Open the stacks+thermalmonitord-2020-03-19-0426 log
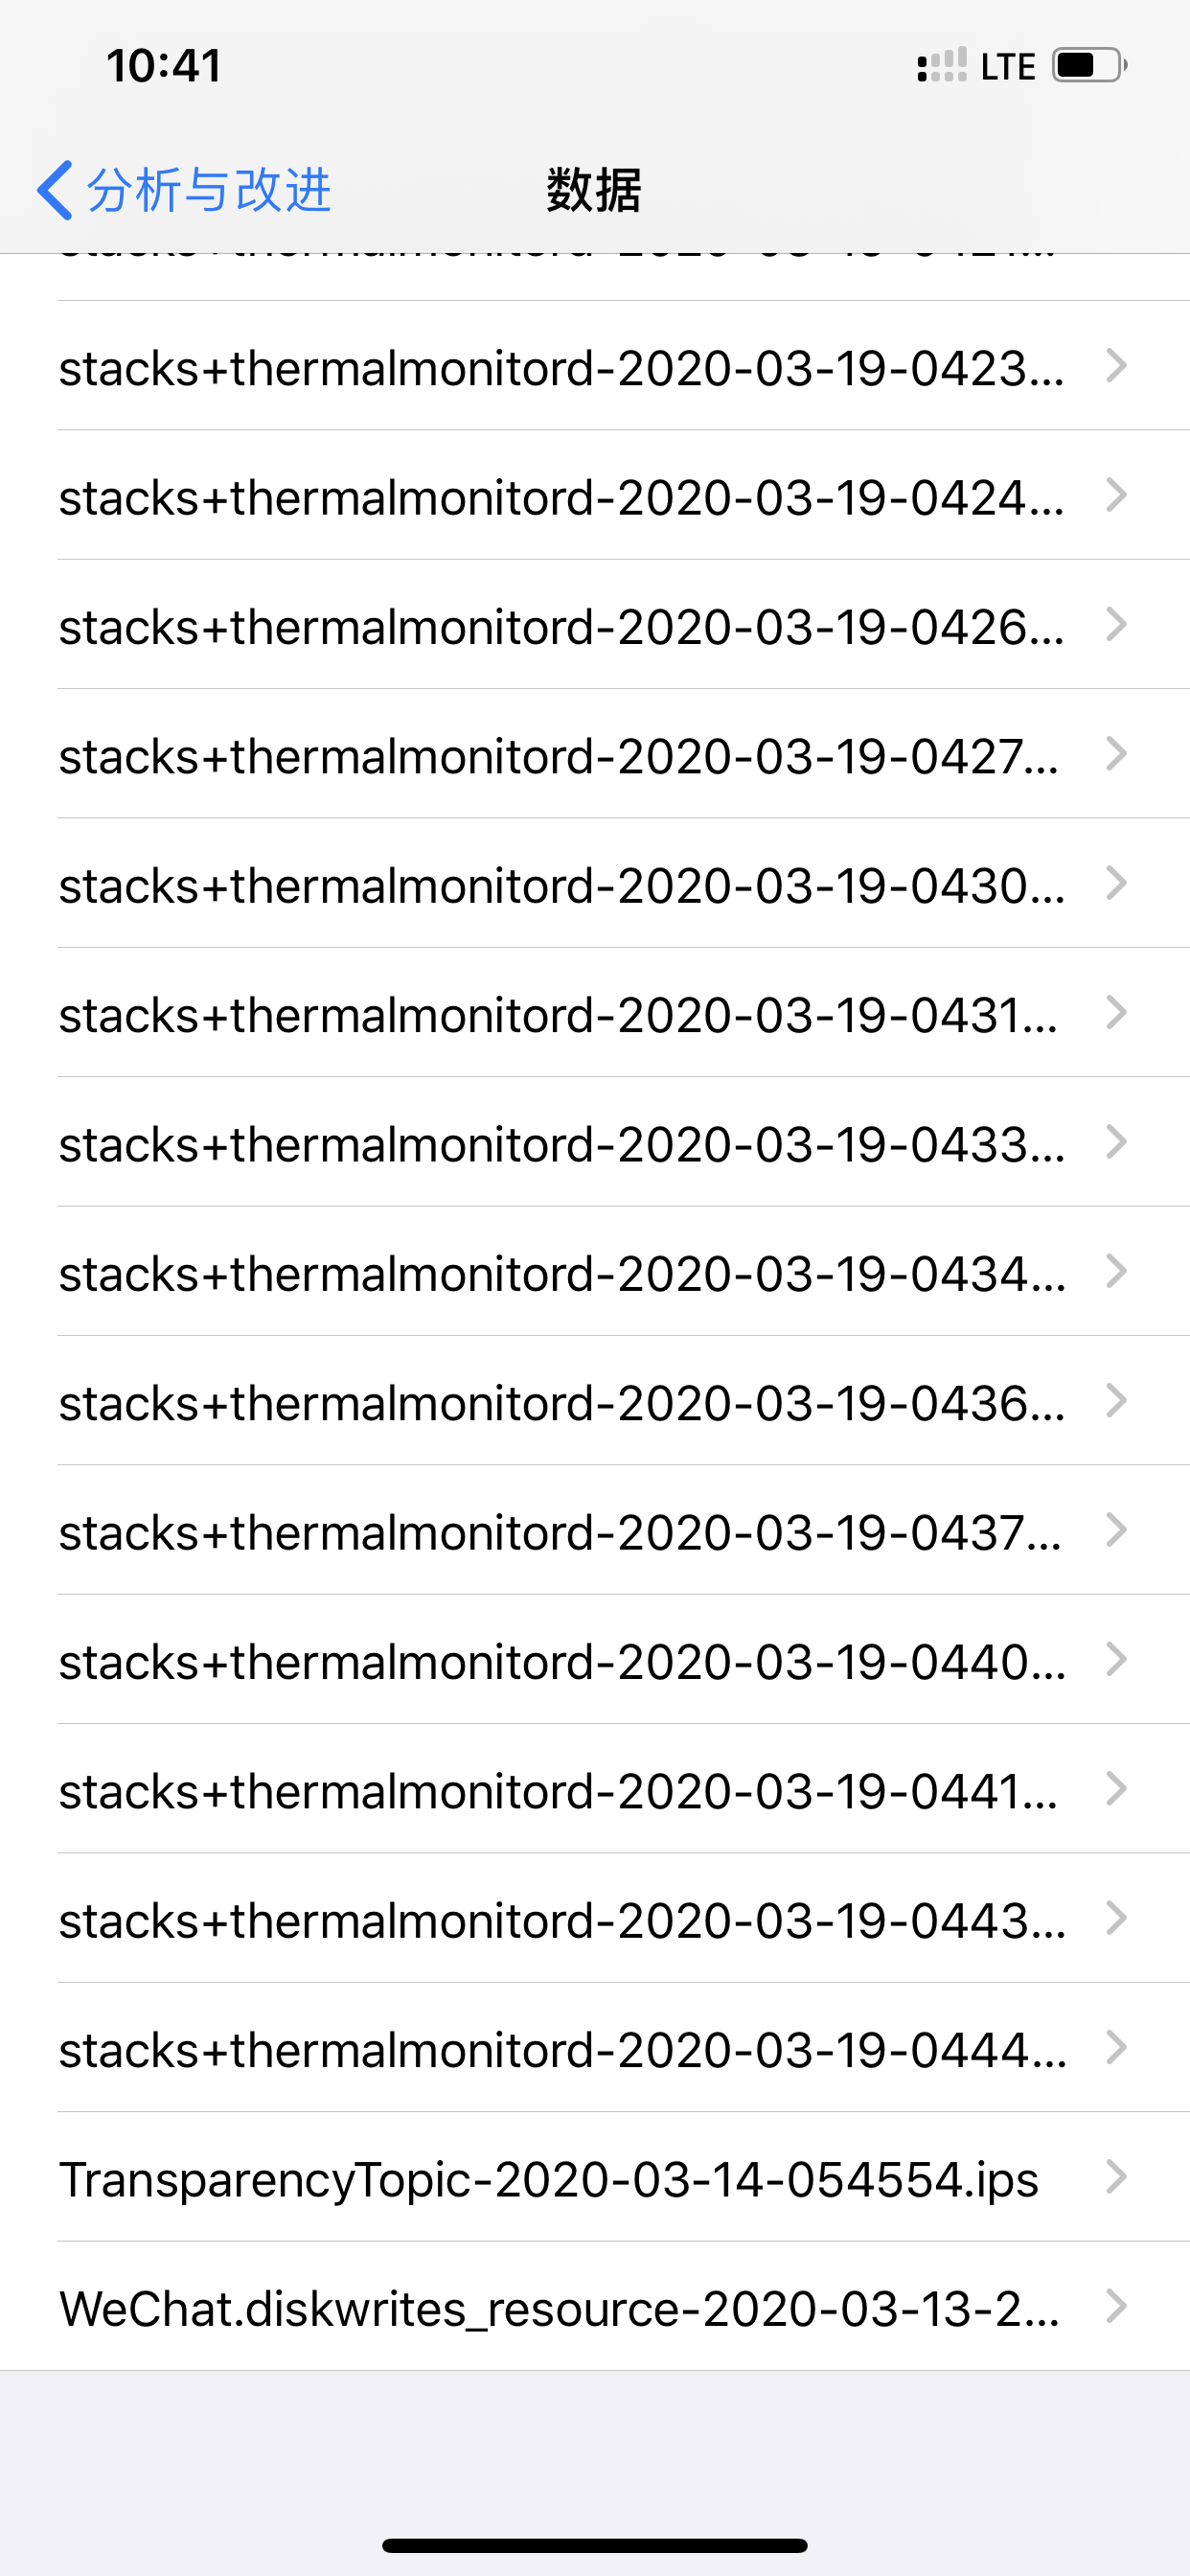 pos(560,627)
